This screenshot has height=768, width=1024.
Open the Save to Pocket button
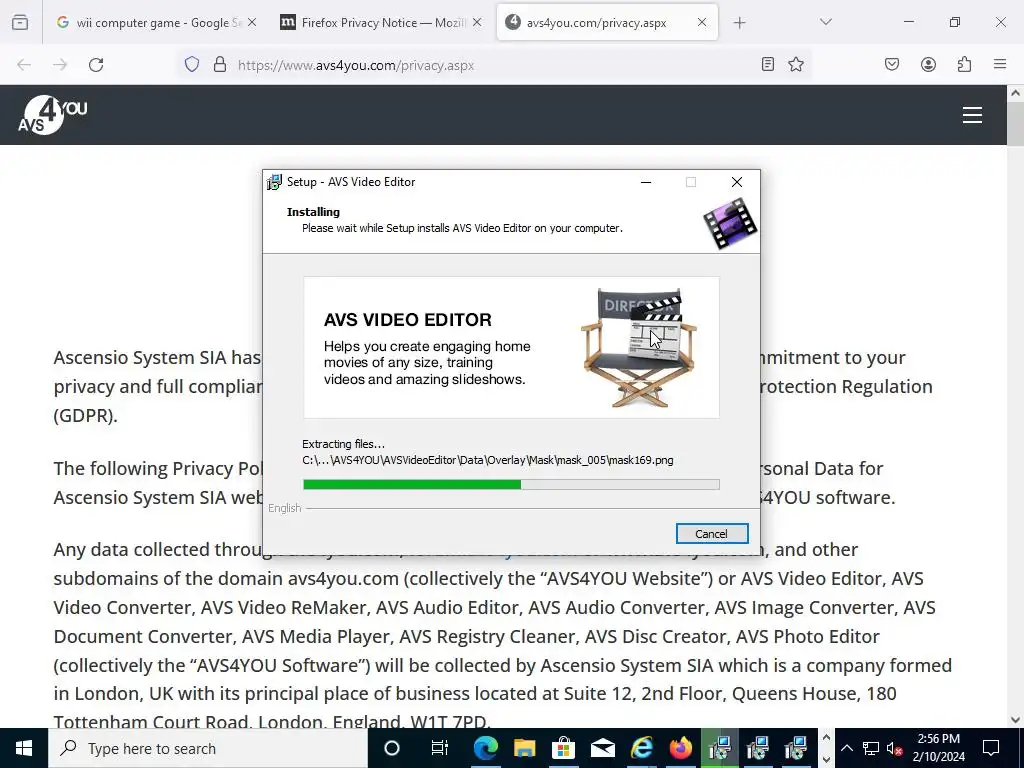(x=892, y=64)
